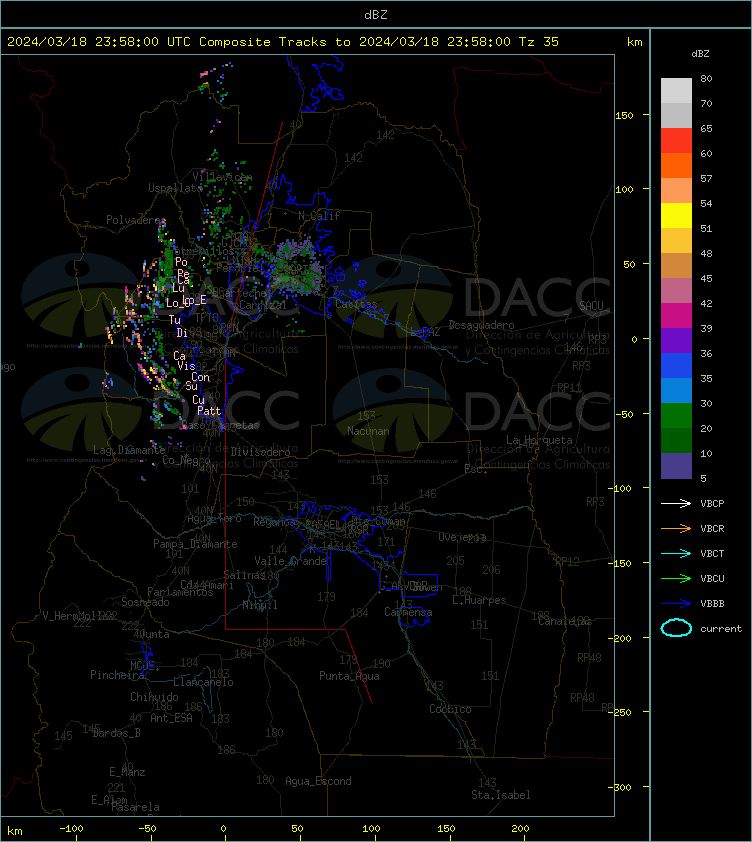Screen dimensions: 752x842
Task: Click the 'Cochico' map label
Action: click(x=450, y=709)
